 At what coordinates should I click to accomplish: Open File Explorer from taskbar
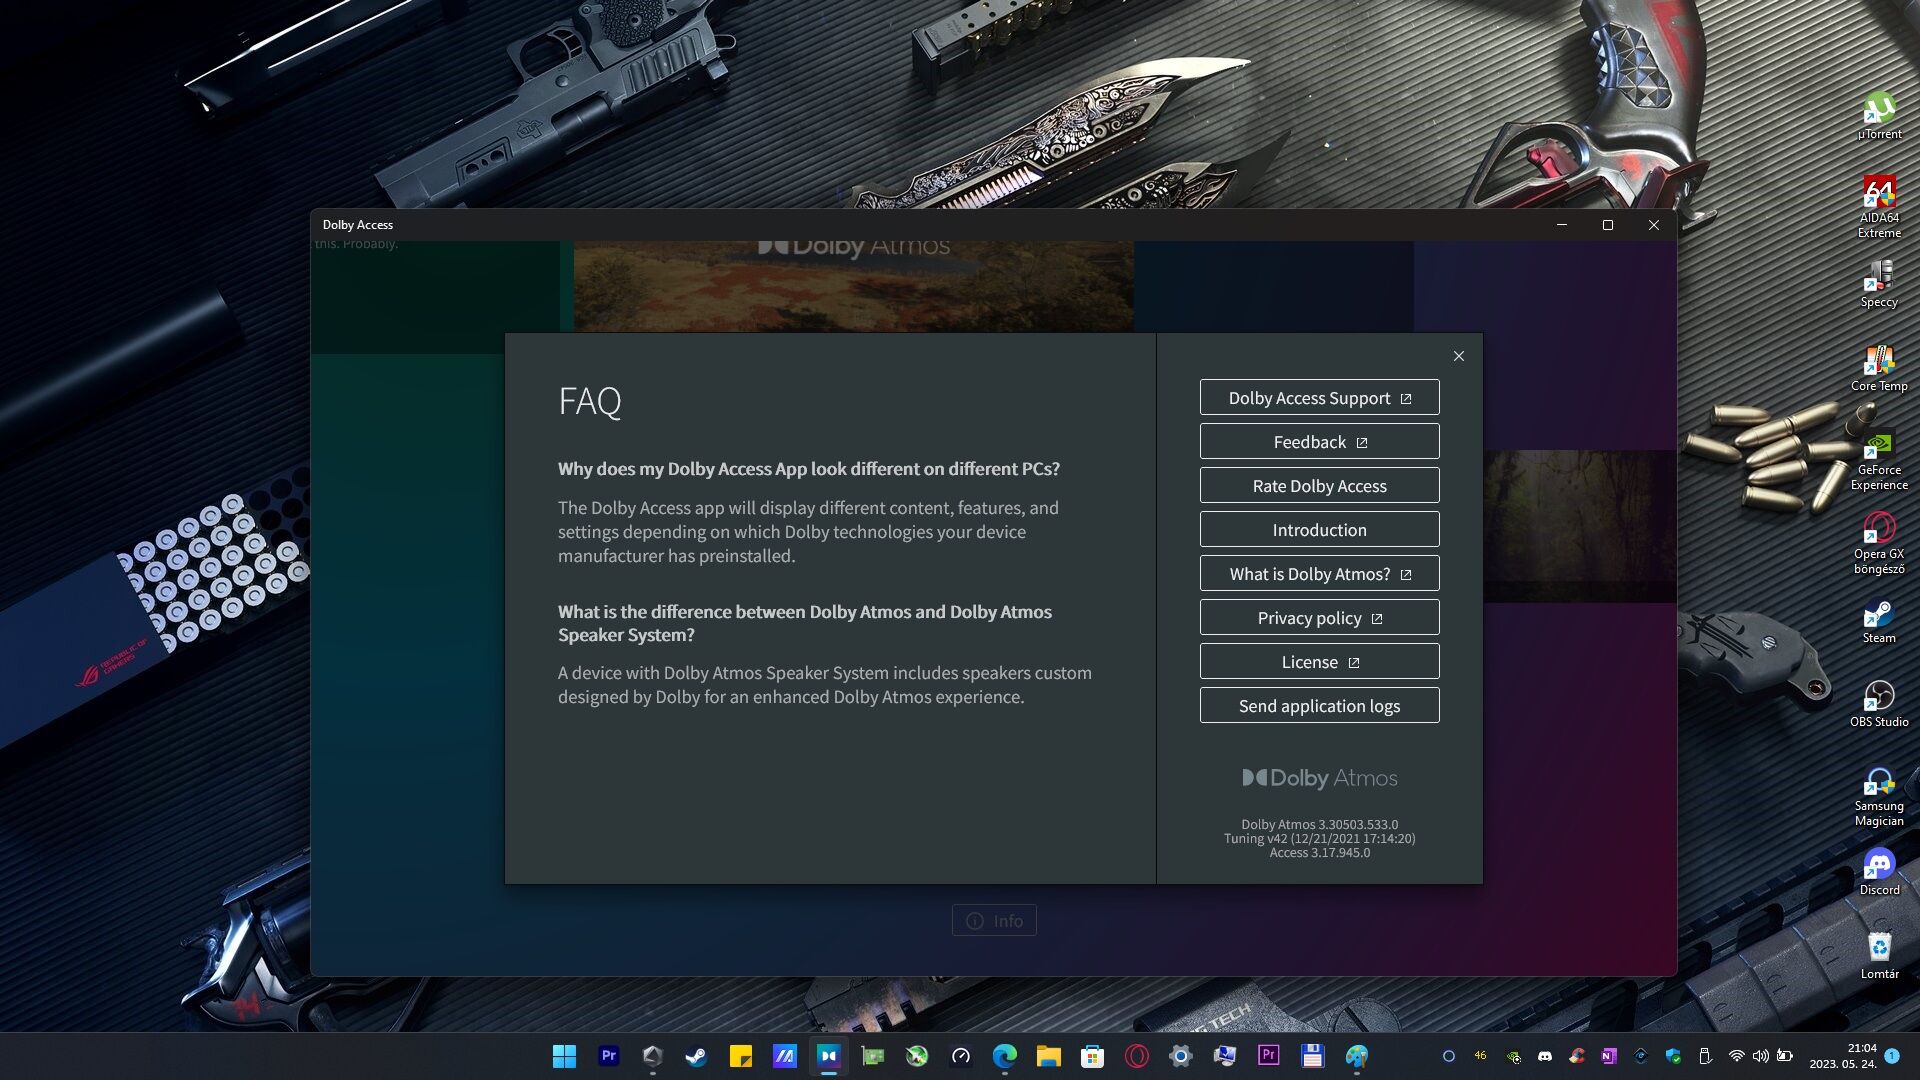click(x=1048, y=1056)
